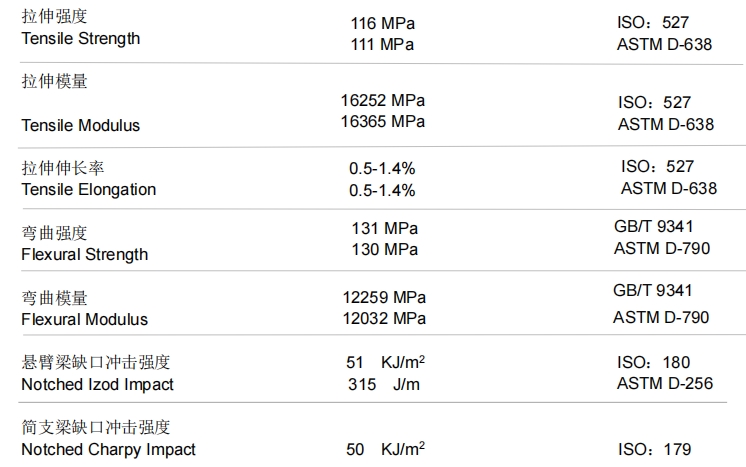The height and width of the screenshot is (467, 746).
Task: Select the 116 MPa tensile strength value
Action: [x=382, y=23]
